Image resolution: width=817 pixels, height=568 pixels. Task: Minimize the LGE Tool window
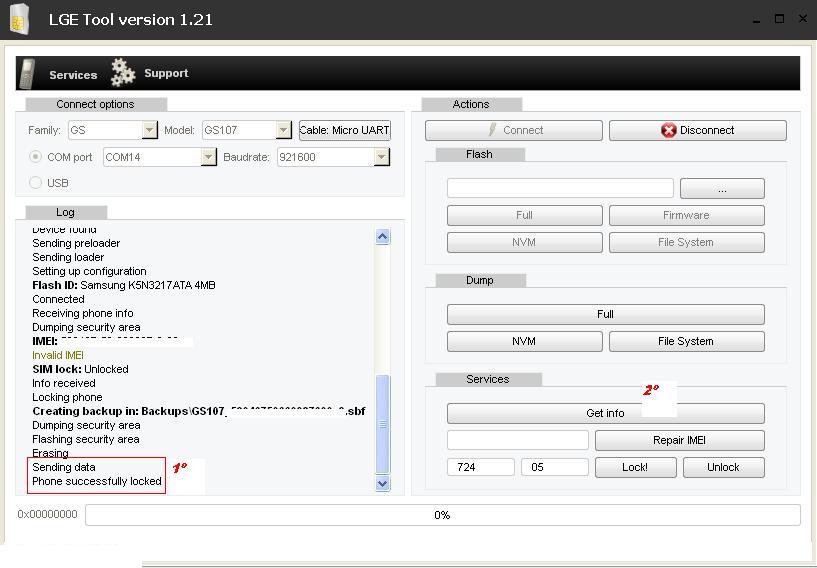pos(757,20)
